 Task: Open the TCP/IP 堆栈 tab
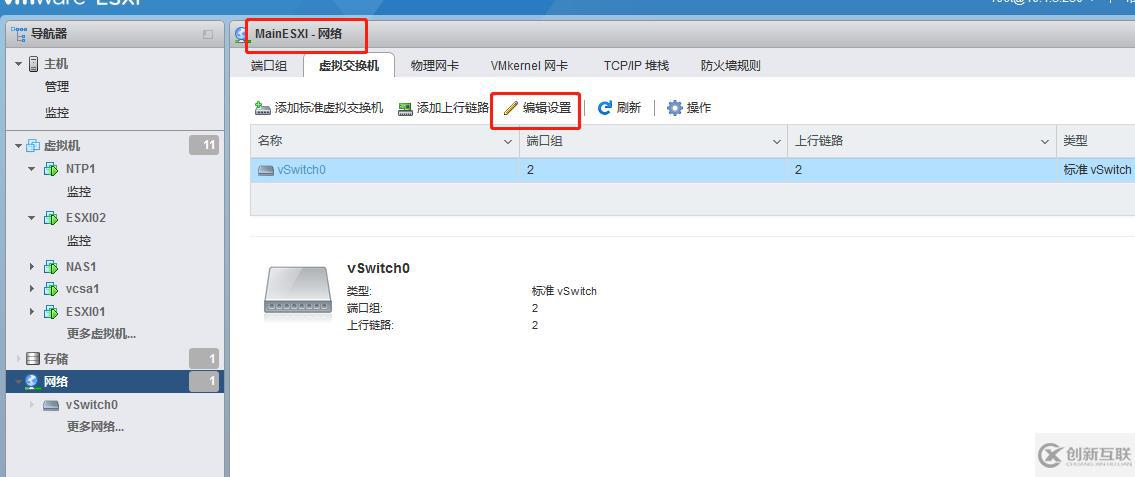636,65
